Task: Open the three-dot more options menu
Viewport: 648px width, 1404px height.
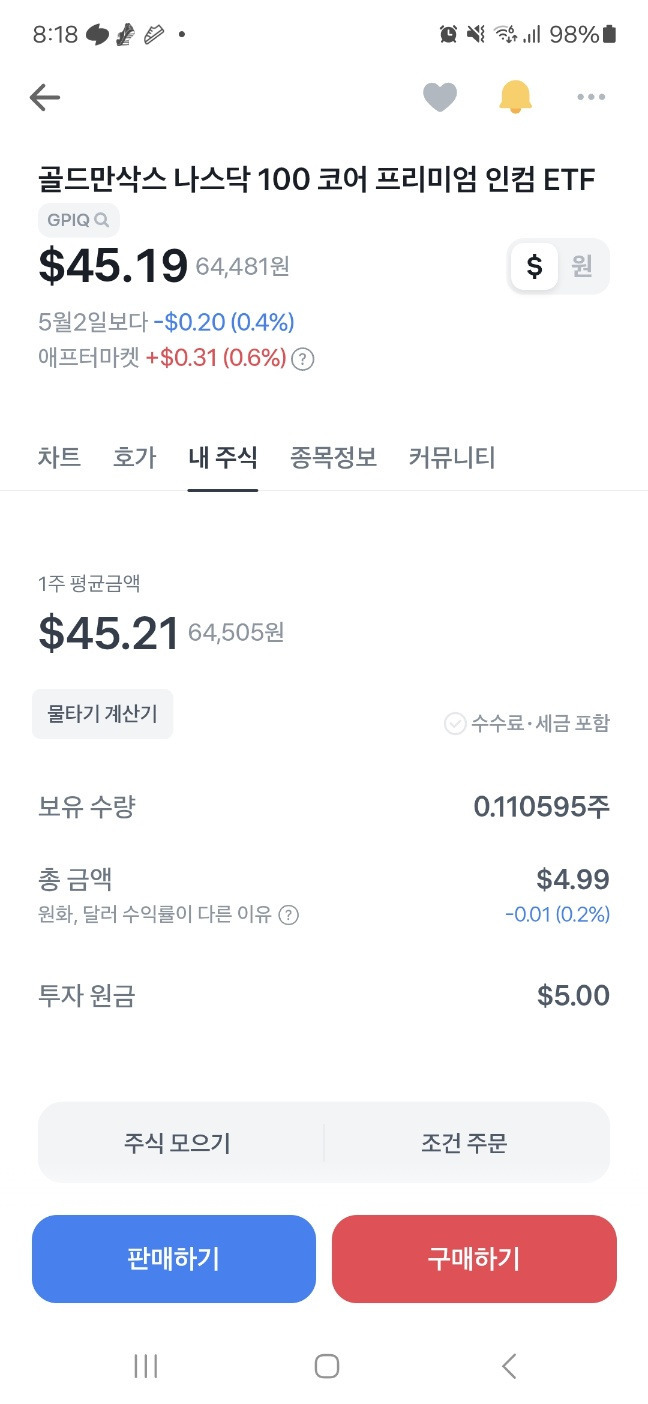Action: [x=591, y=97]
